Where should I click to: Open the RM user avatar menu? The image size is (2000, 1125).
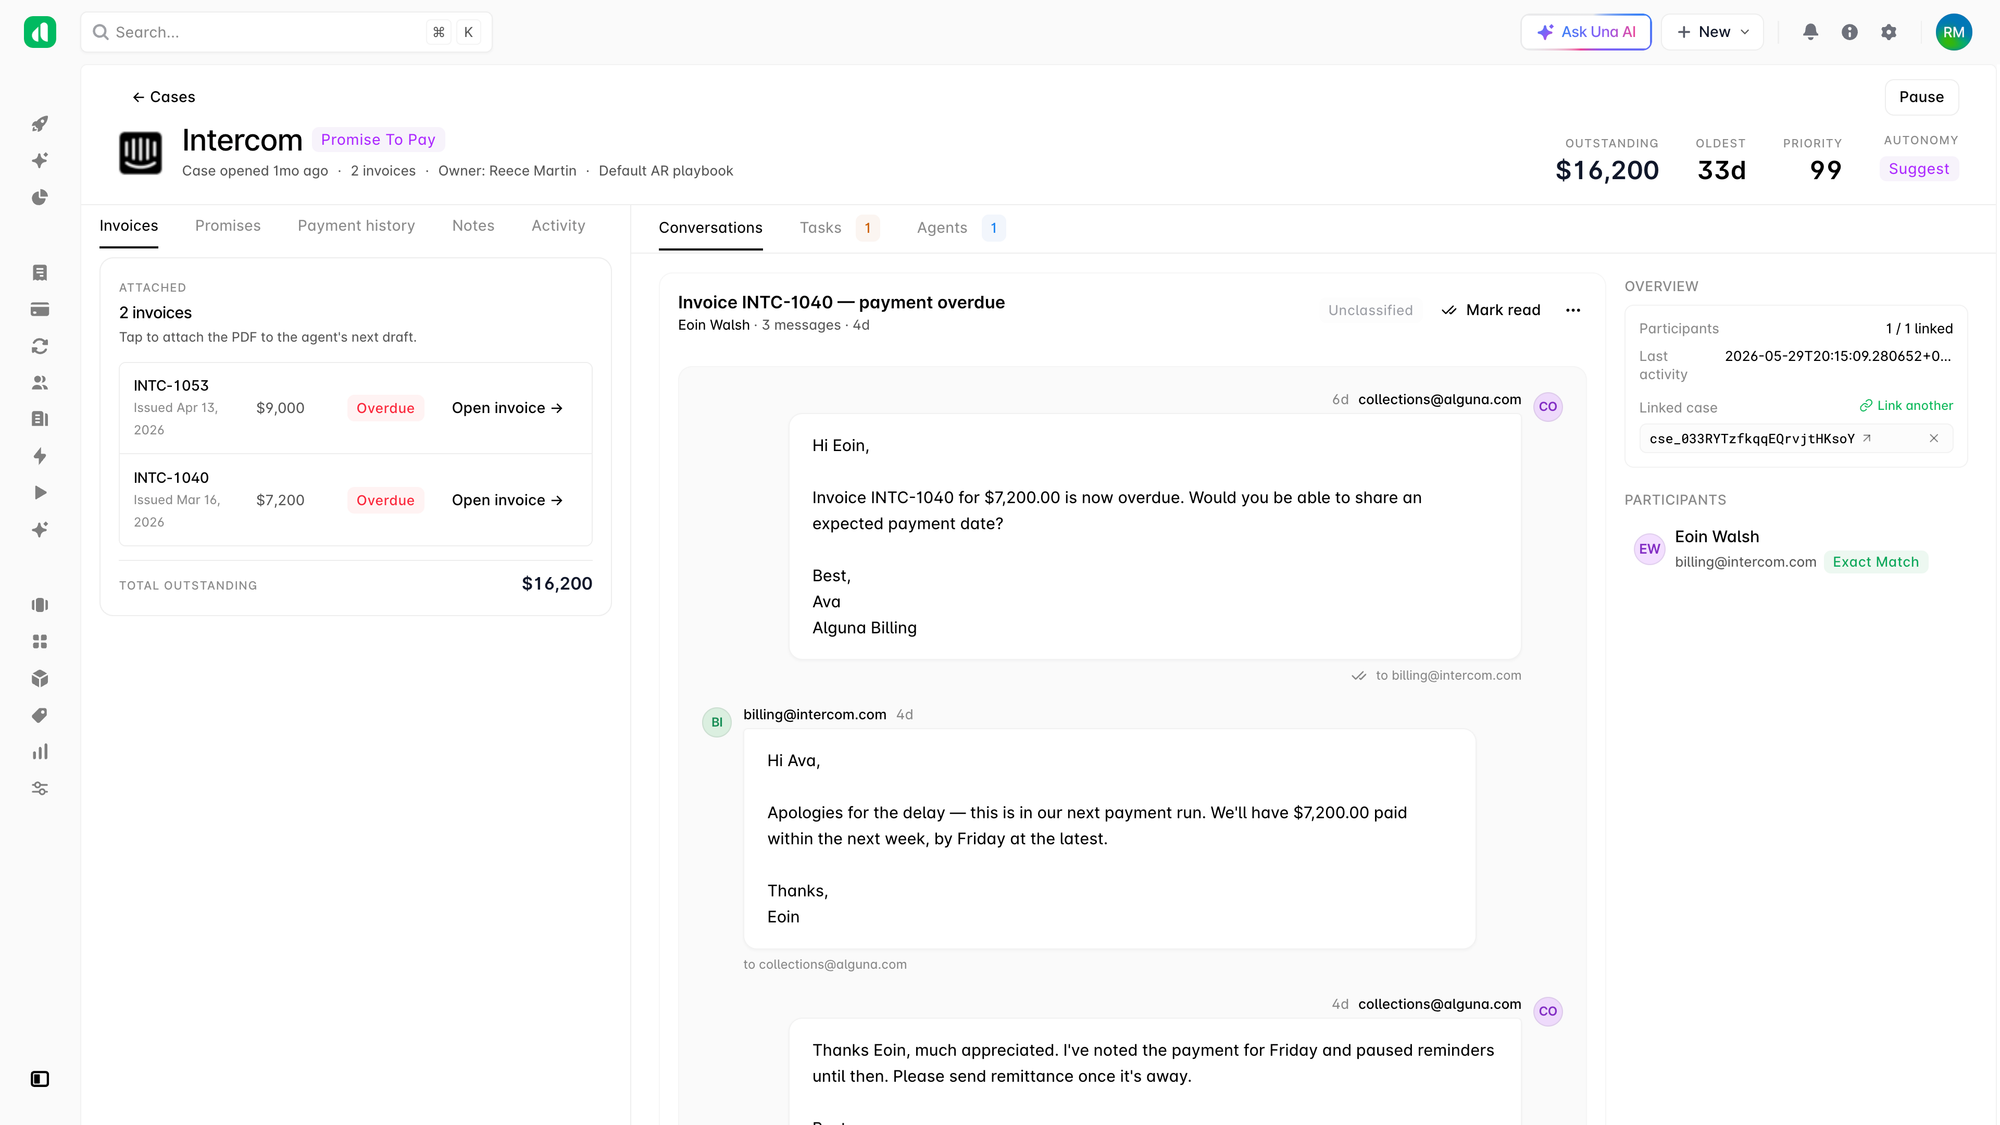coord(1954,32)
